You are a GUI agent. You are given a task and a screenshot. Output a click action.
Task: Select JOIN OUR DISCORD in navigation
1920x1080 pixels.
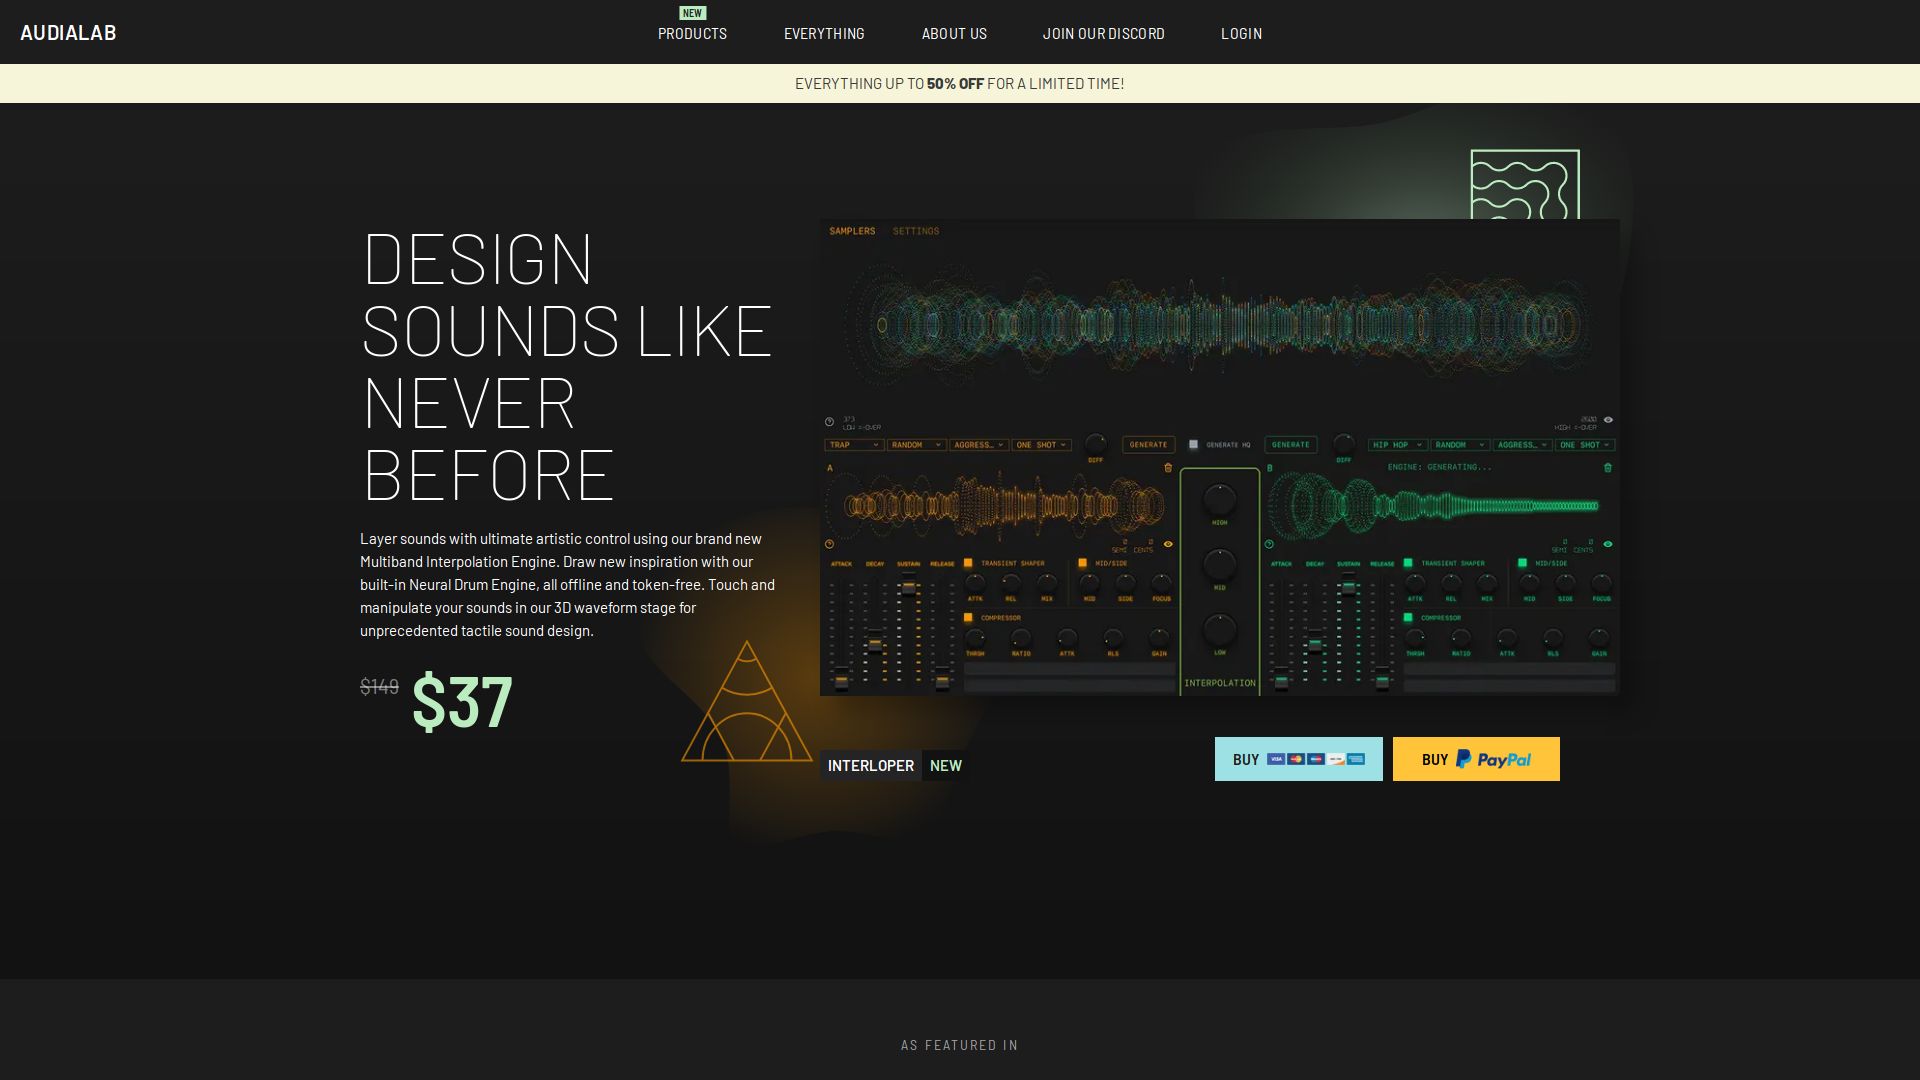point(1104,33)
